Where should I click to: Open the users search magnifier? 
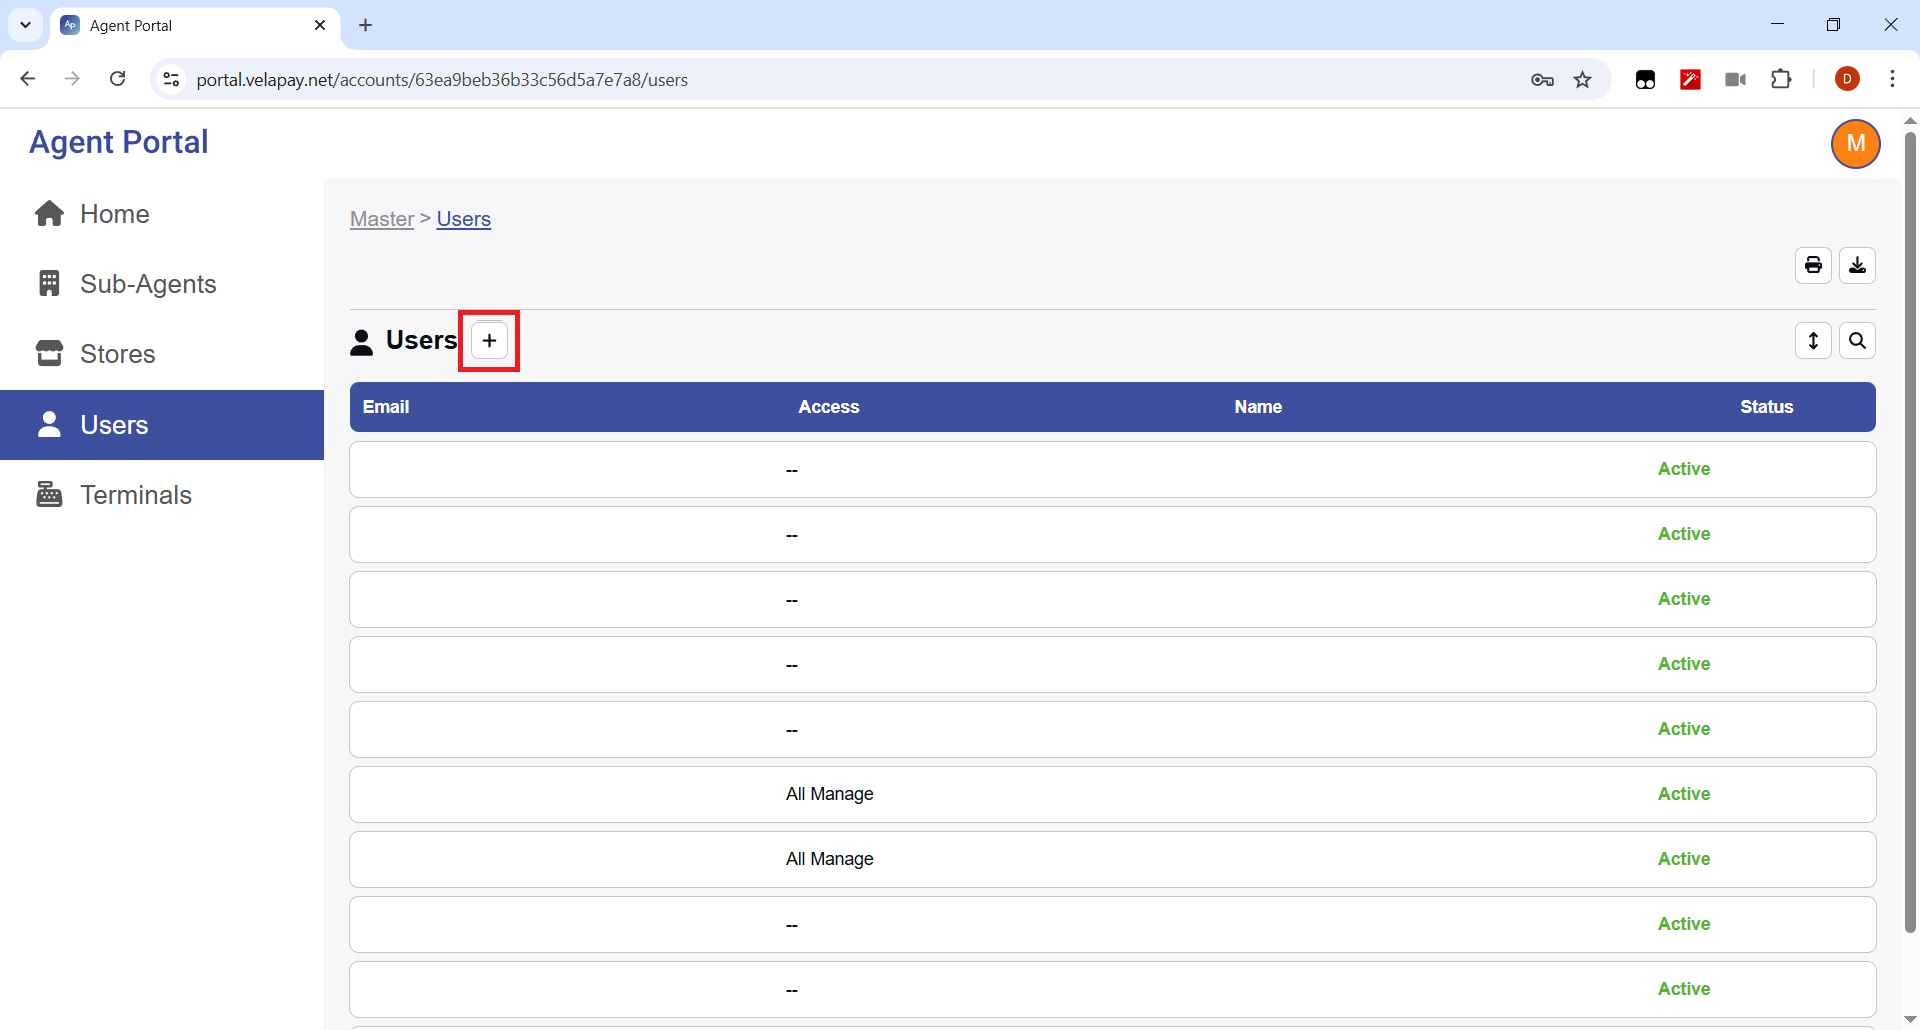(1857, 341)
